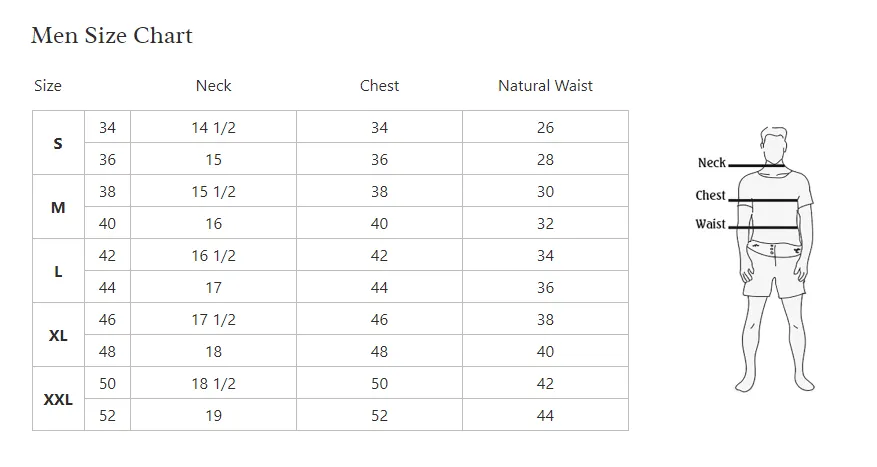The height and width of the screenshot is (467, 877).
Task: Click the Men Size Chart heading
Action: [x=111, y=36]
